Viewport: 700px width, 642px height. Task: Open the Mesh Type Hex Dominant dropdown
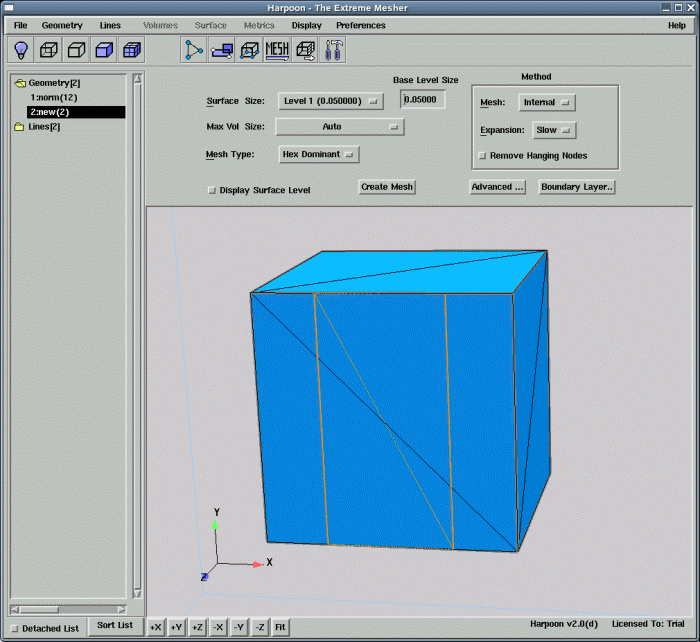319,154
